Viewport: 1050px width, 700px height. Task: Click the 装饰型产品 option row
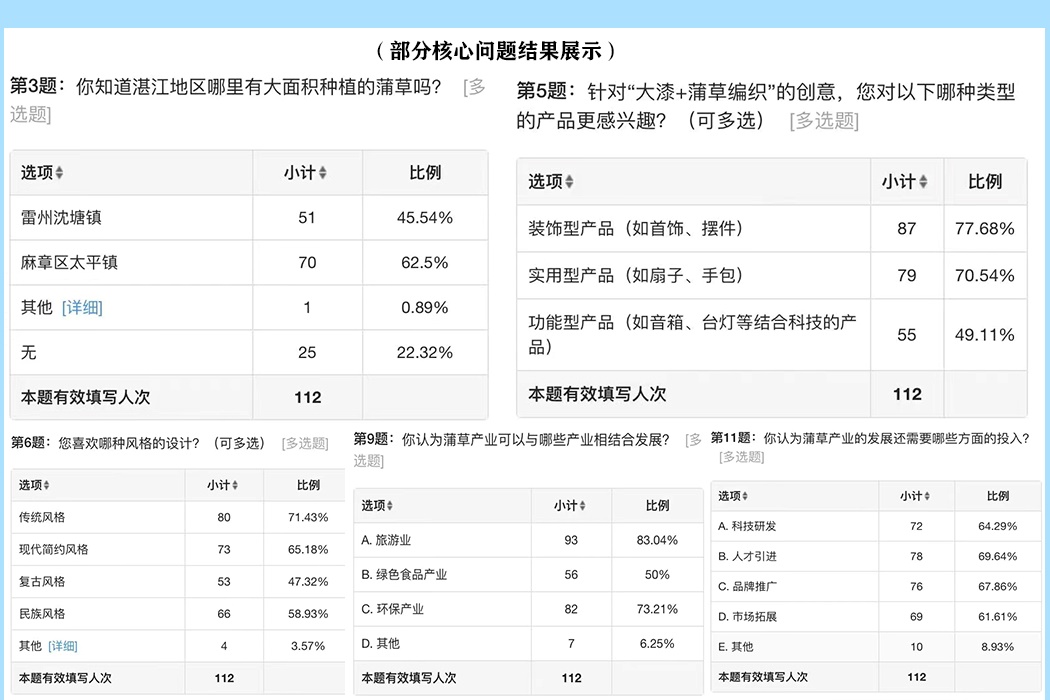(772, 228)
